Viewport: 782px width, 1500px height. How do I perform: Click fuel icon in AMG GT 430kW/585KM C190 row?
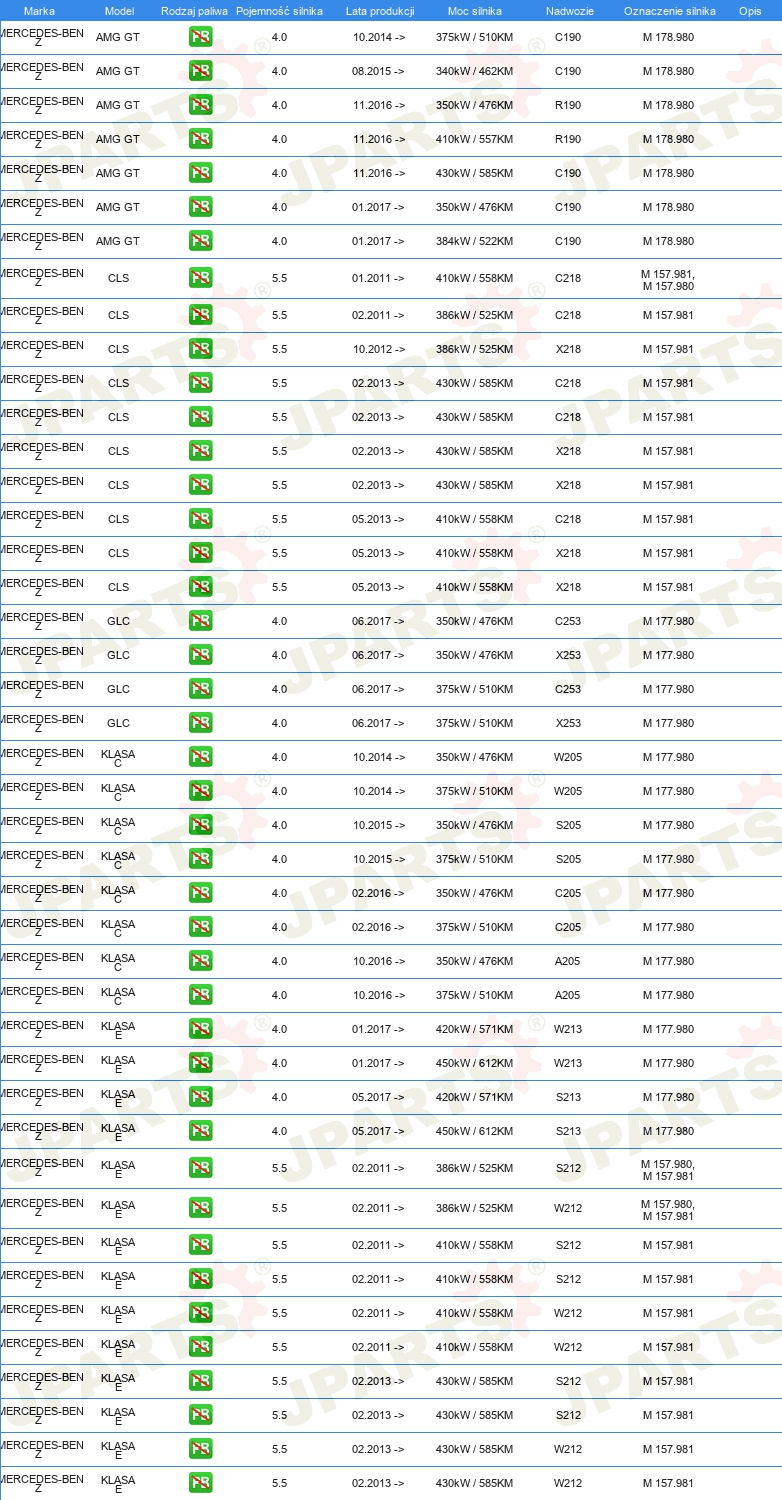(x=200, y=173)
